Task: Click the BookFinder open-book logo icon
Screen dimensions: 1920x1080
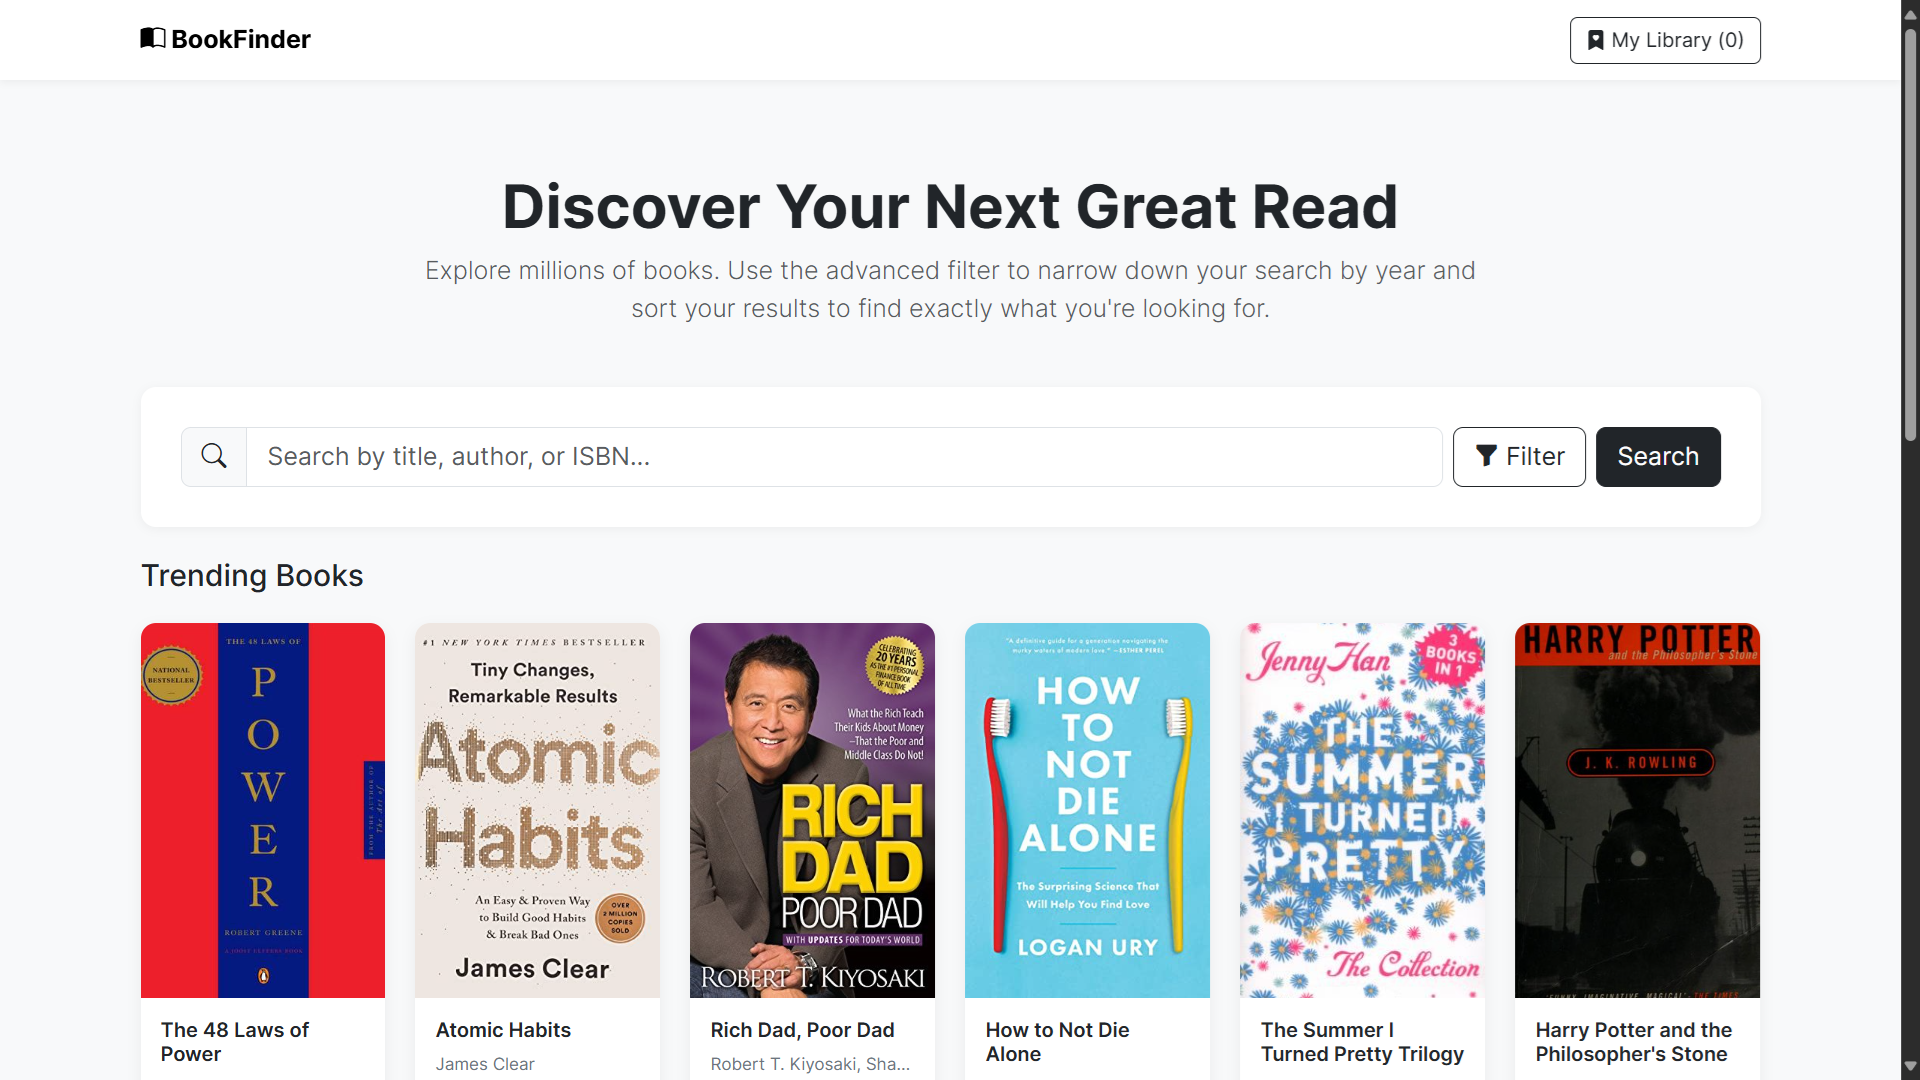Action: click(153, 38)
